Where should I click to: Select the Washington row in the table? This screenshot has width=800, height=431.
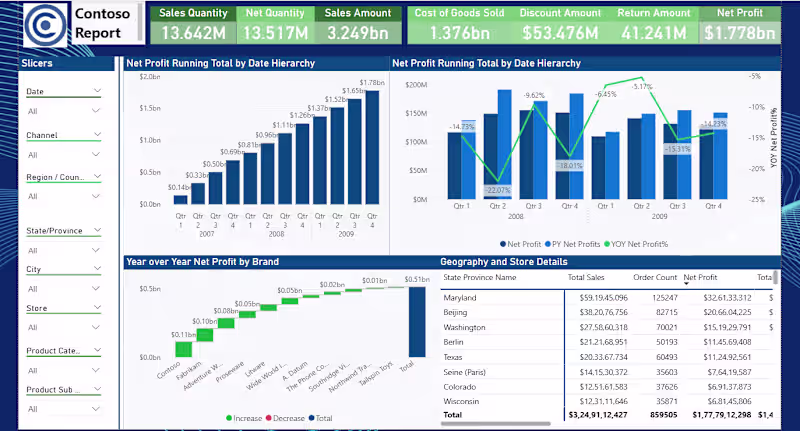(607, 327)
